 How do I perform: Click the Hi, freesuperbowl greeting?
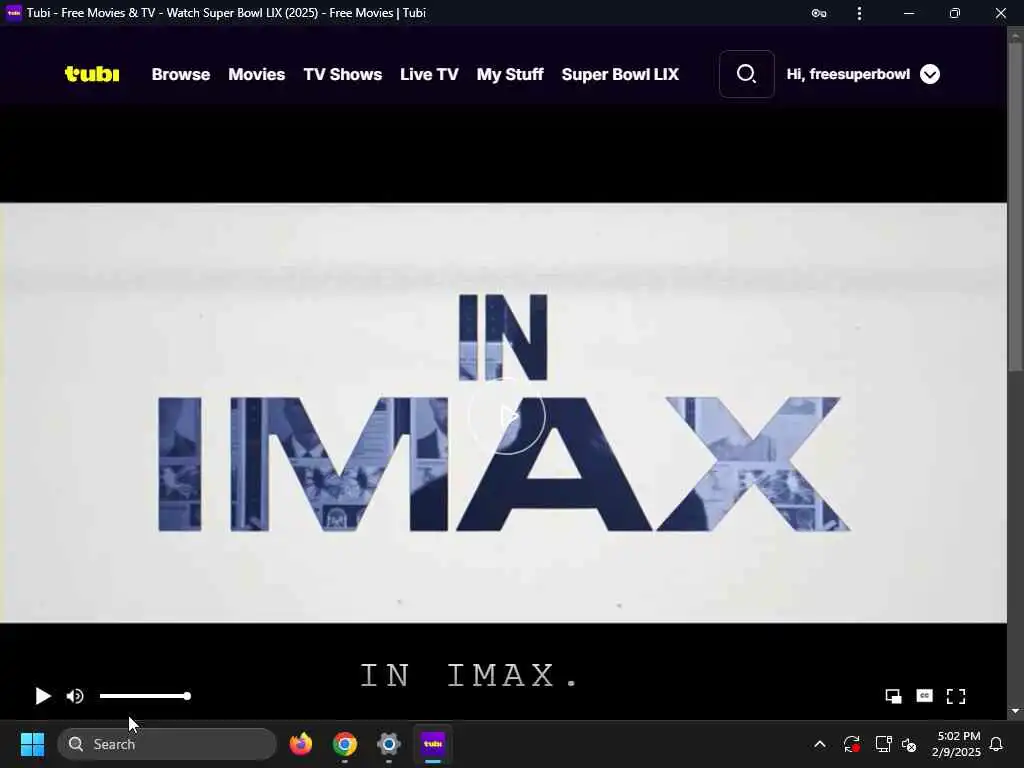click(848, 74)
